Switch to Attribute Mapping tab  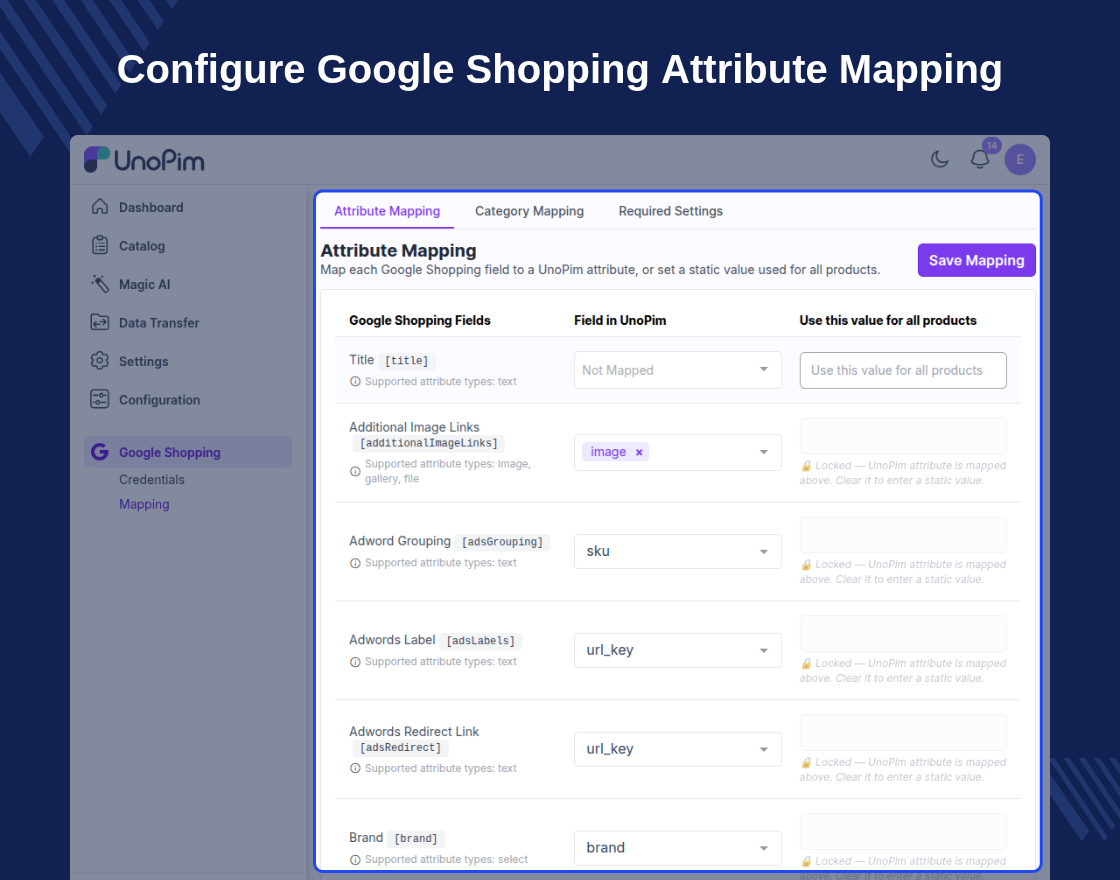387,211
